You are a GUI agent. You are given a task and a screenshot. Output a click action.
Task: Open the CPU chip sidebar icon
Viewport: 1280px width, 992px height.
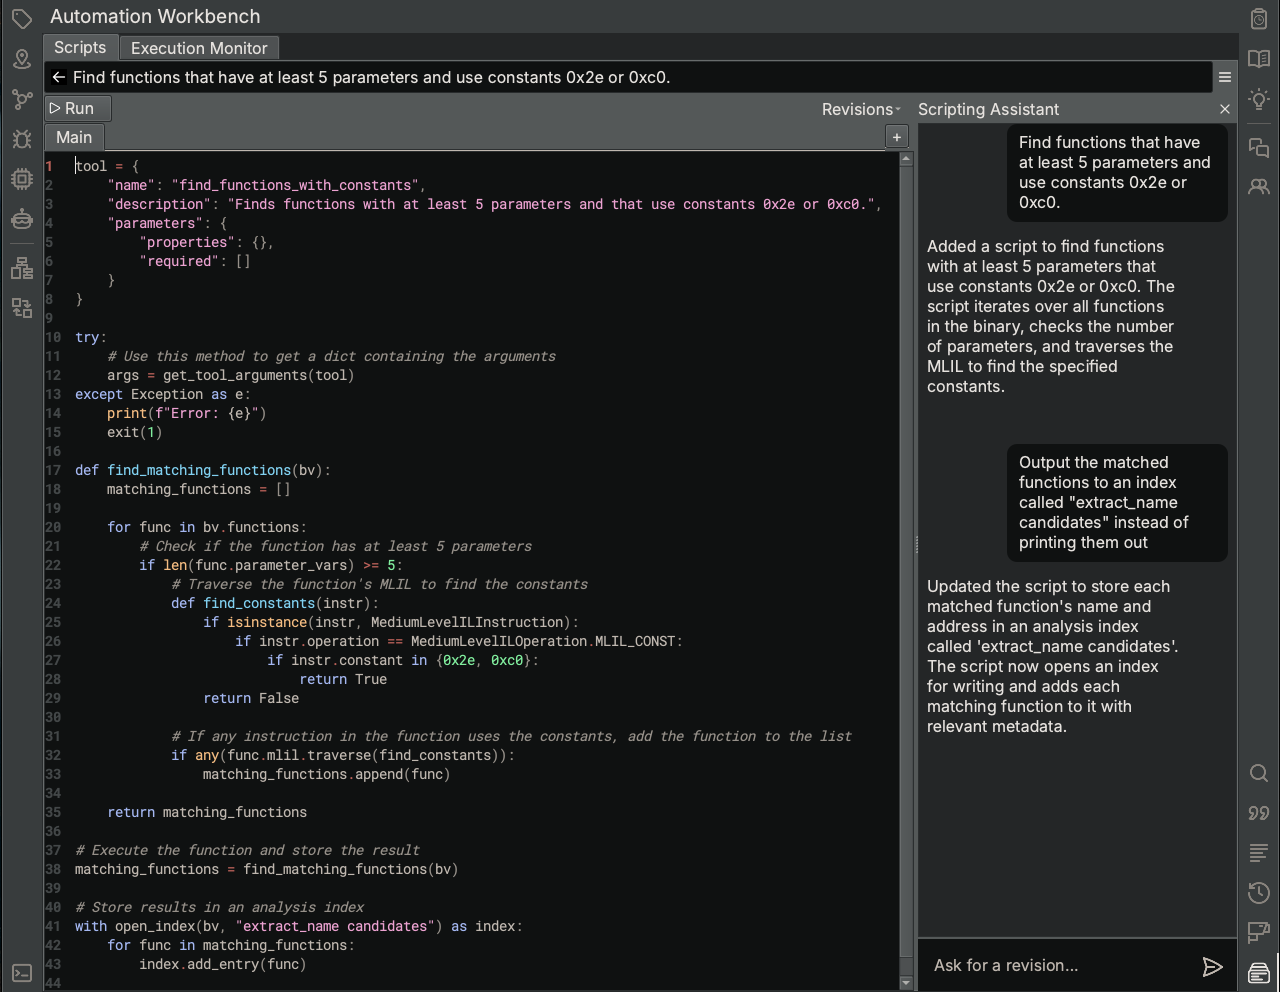(22, 179)
